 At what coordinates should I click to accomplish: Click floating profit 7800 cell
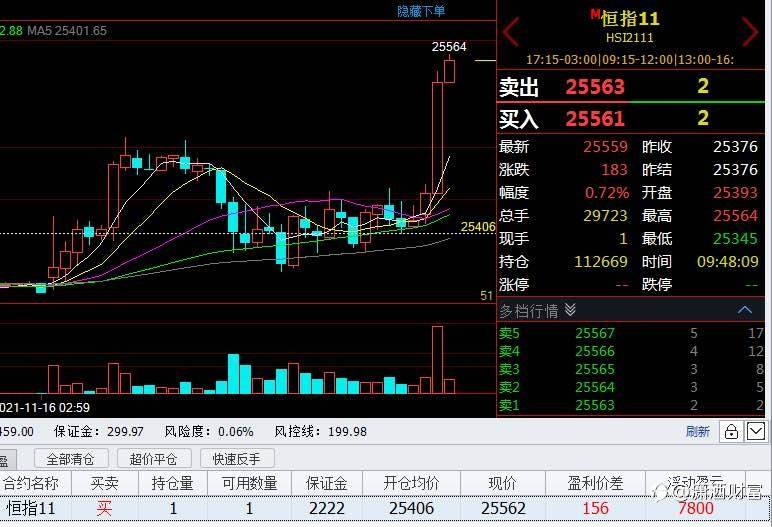coord(696,508)
